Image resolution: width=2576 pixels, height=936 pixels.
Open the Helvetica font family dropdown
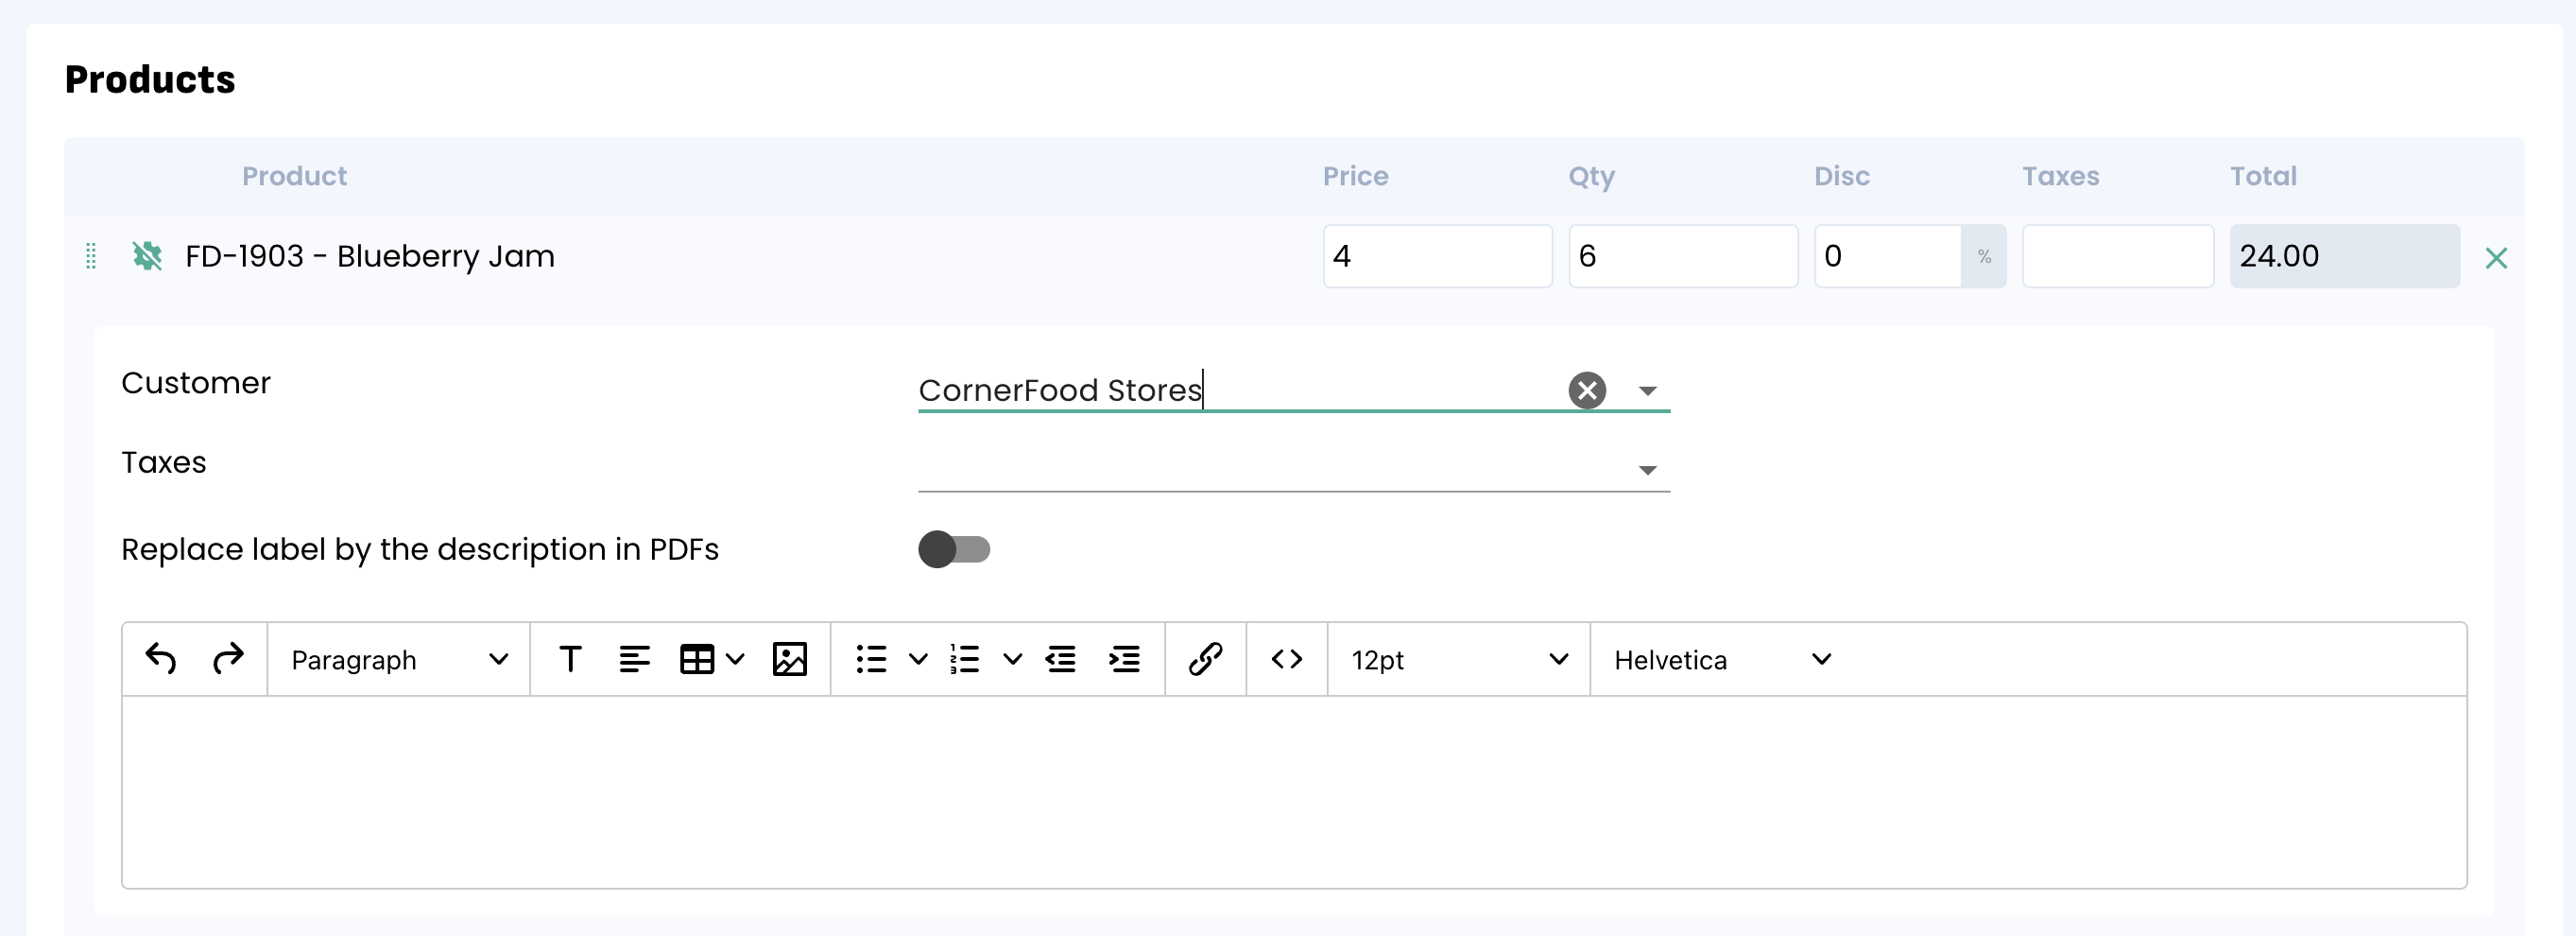[1721, 659]
